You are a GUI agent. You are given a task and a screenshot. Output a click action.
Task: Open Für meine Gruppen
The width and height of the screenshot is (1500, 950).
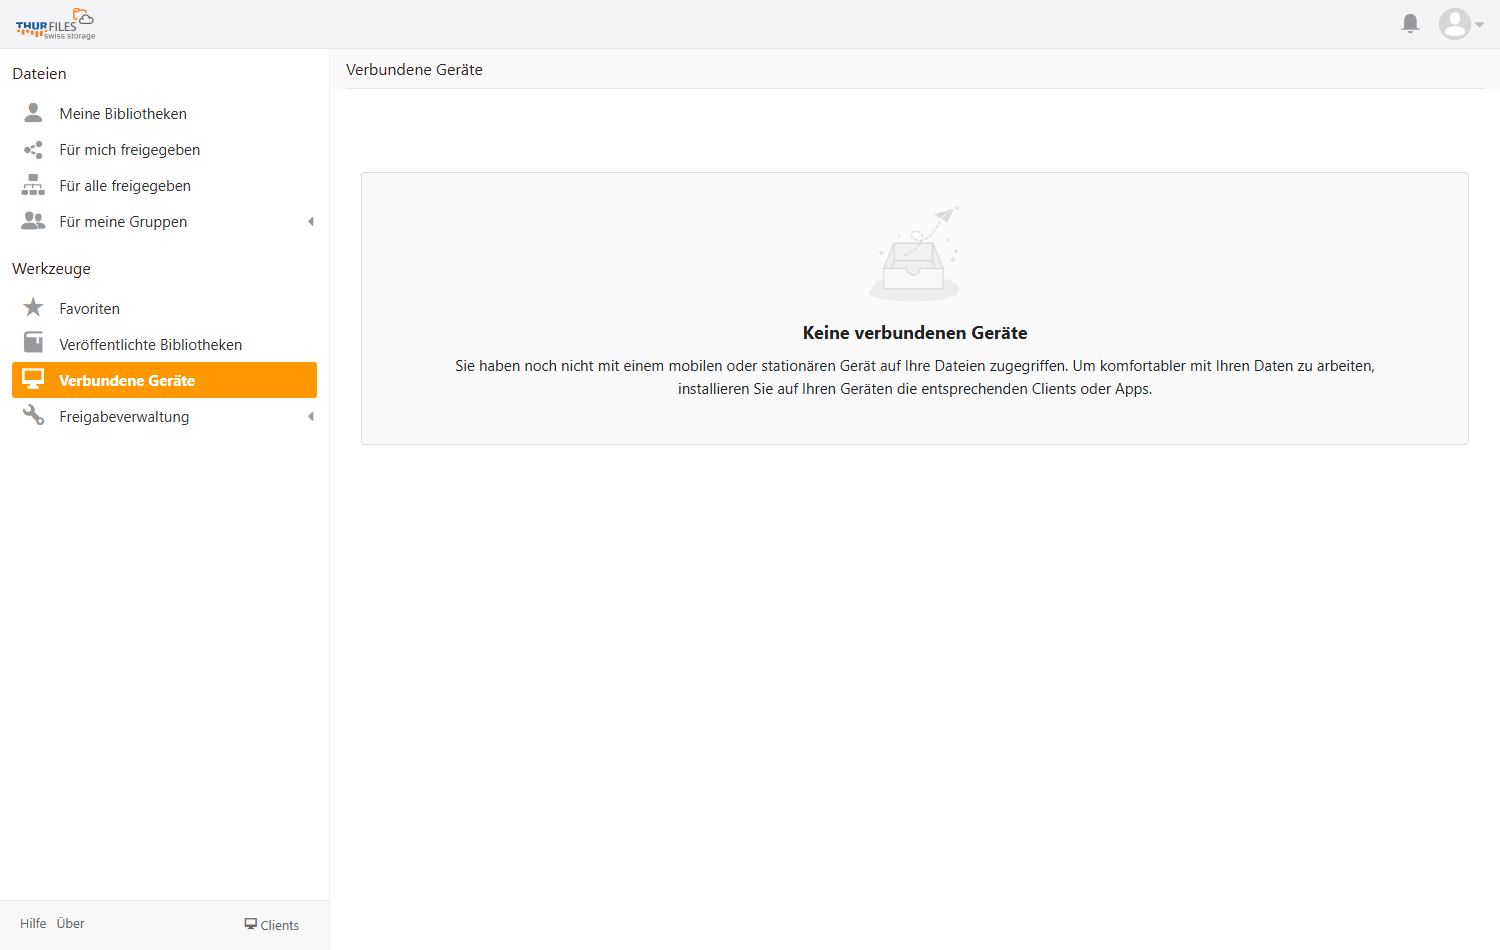tap(123, 222)
